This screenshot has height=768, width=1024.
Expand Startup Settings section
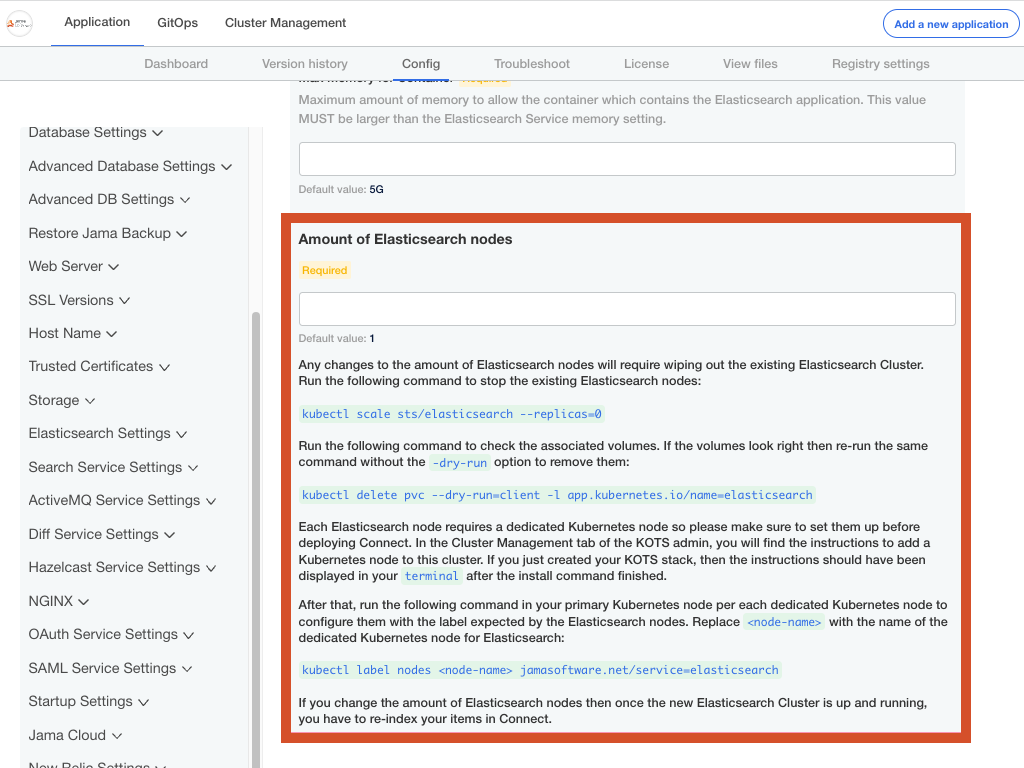89,701
